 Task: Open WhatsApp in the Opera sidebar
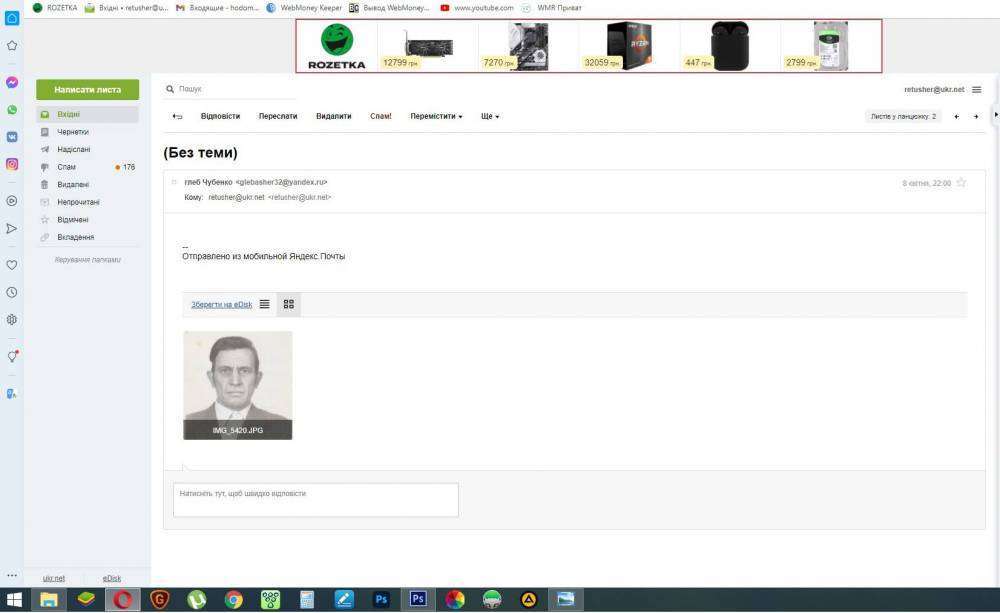(x=12, y=110)
